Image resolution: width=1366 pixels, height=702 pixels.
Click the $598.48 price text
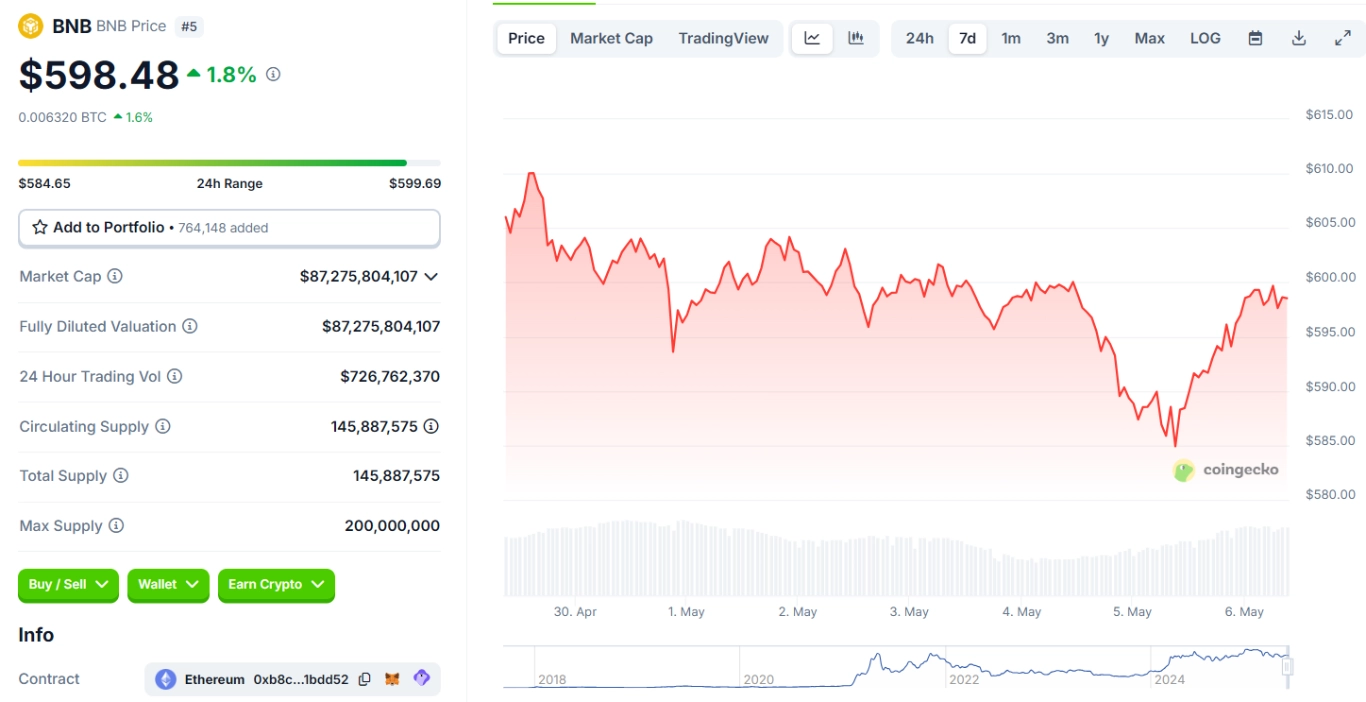[x=99, y=75]
